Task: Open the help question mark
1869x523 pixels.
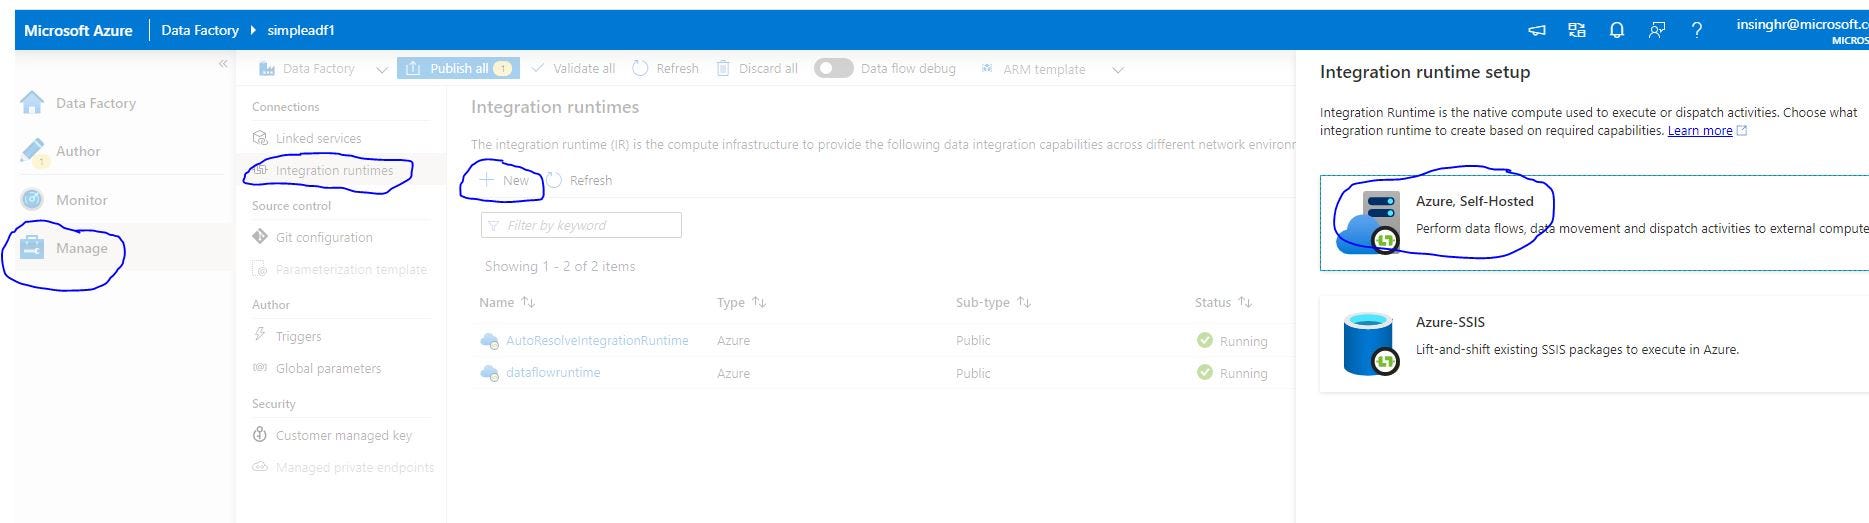Action: pyautogui.click(x=1696, y=30)
